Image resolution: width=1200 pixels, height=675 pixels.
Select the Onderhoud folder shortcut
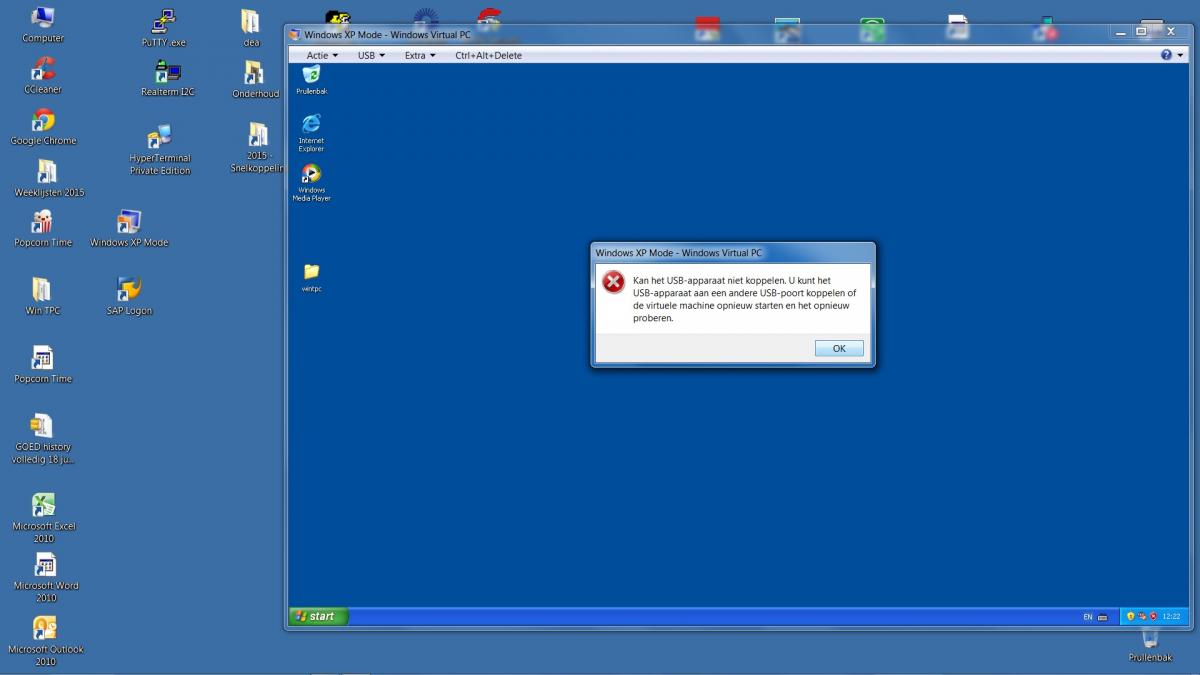(x=256, y=80)
